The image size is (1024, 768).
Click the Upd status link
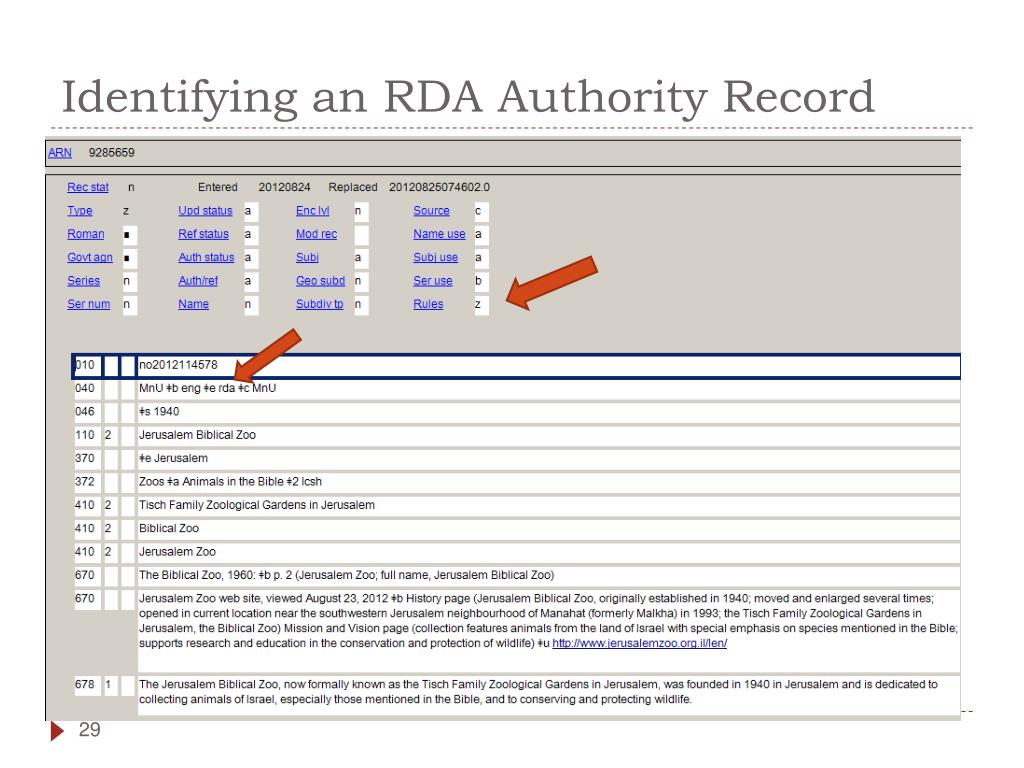click(x=205, y=211)
